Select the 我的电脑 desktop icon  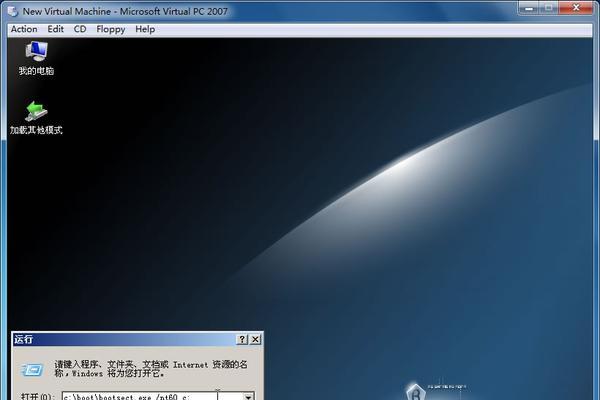pos(36,59)
